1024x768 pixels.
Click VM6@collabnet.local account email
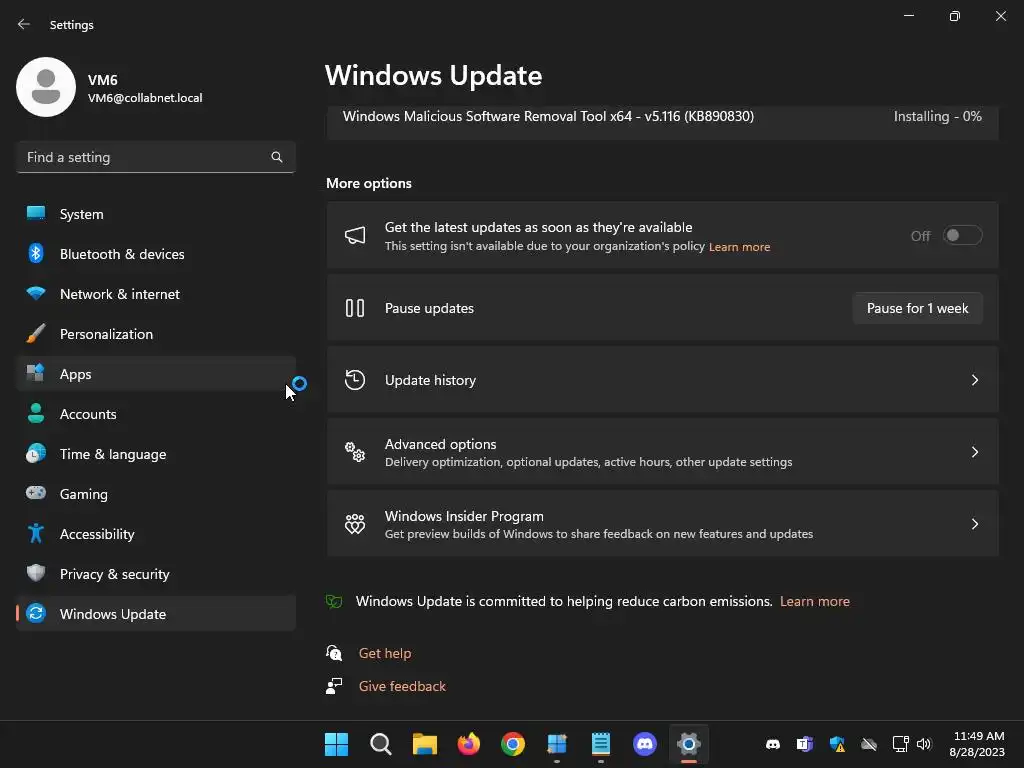[x=145, y=98]
